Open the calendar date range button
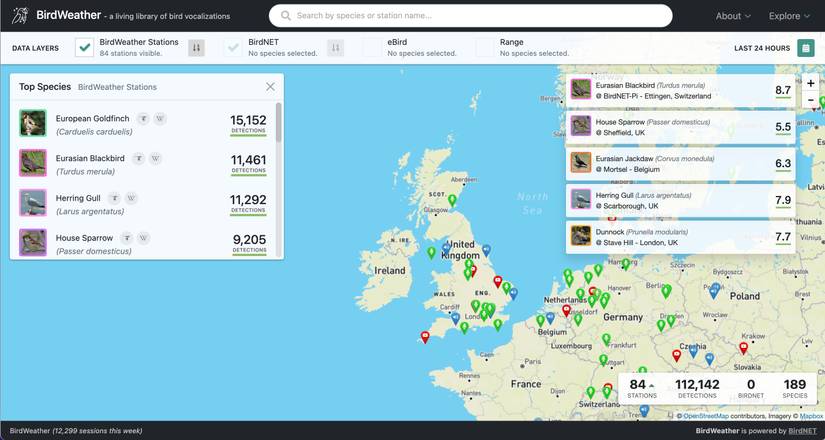The image size is (825, 440). (x=805, y=48)
